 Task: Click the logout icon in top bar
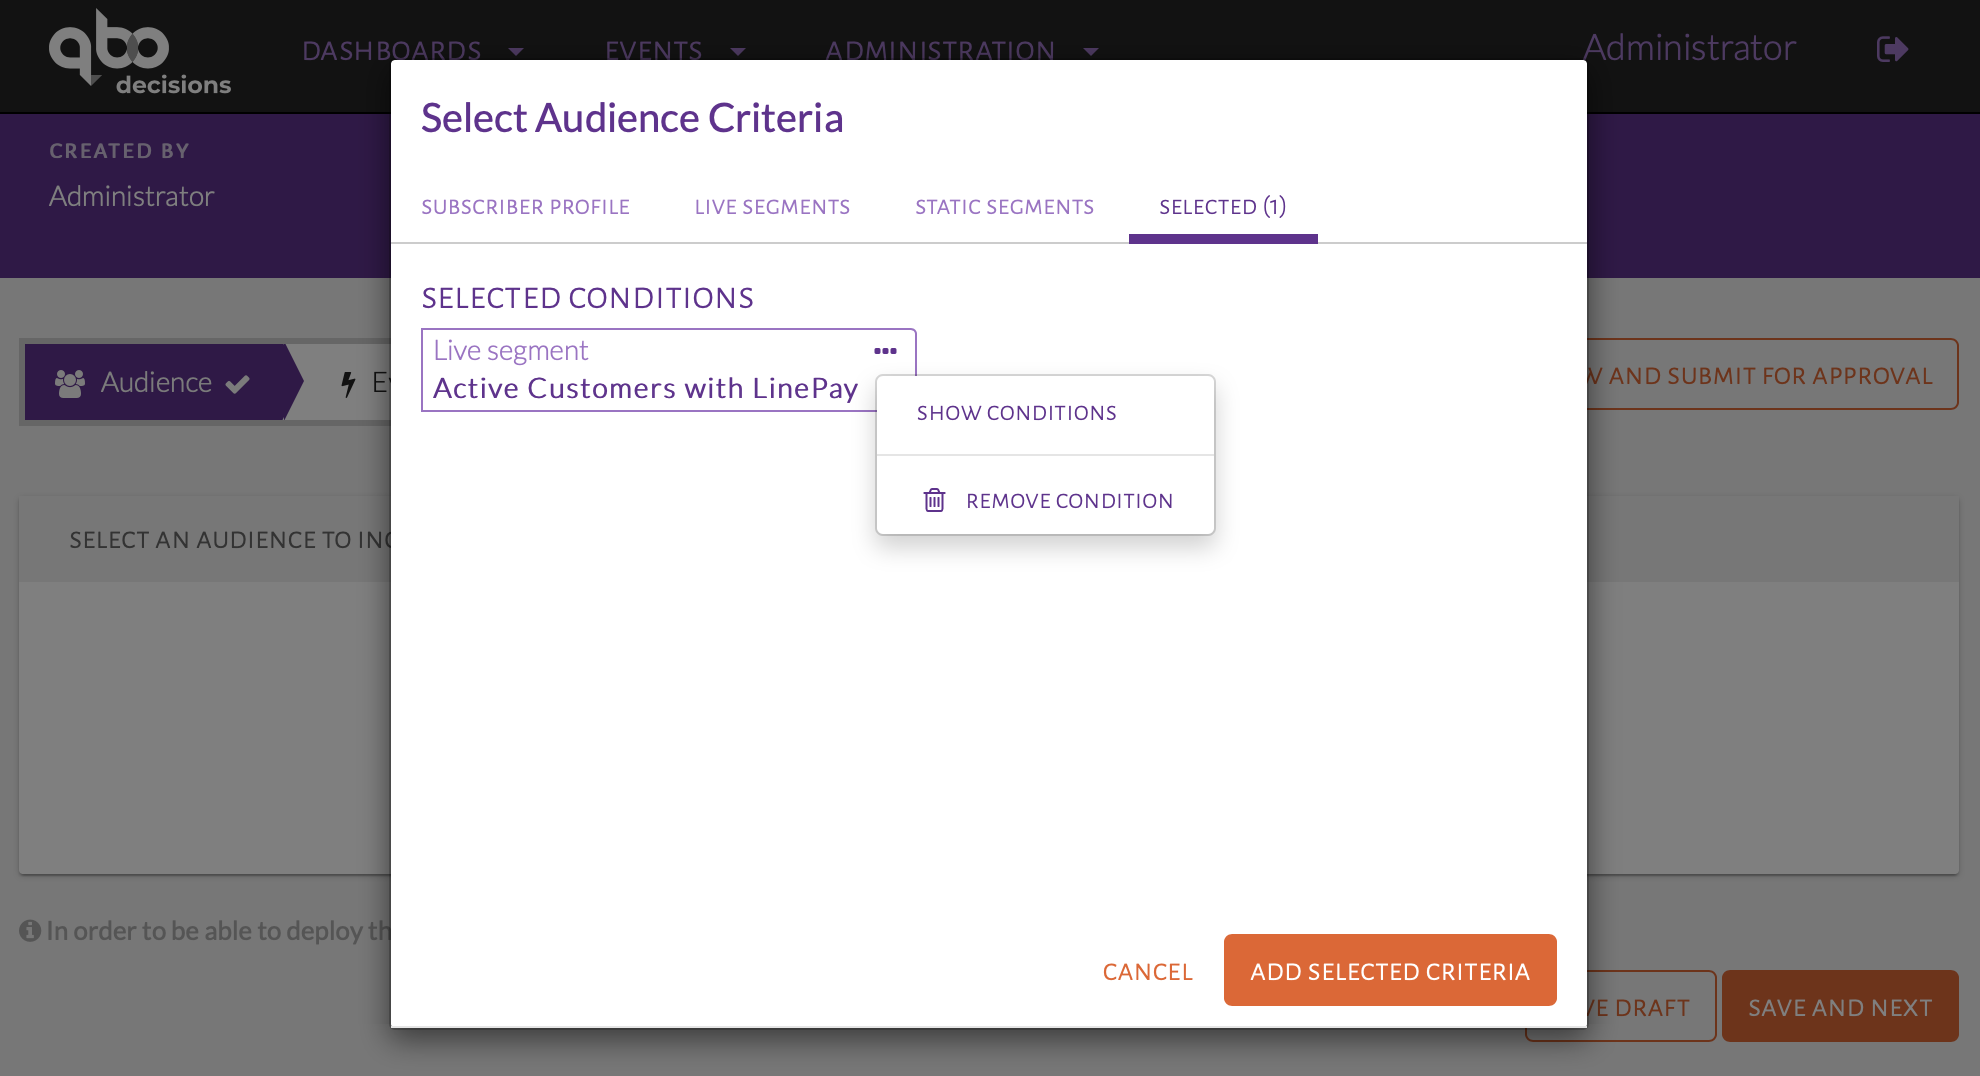point(1892,49)
